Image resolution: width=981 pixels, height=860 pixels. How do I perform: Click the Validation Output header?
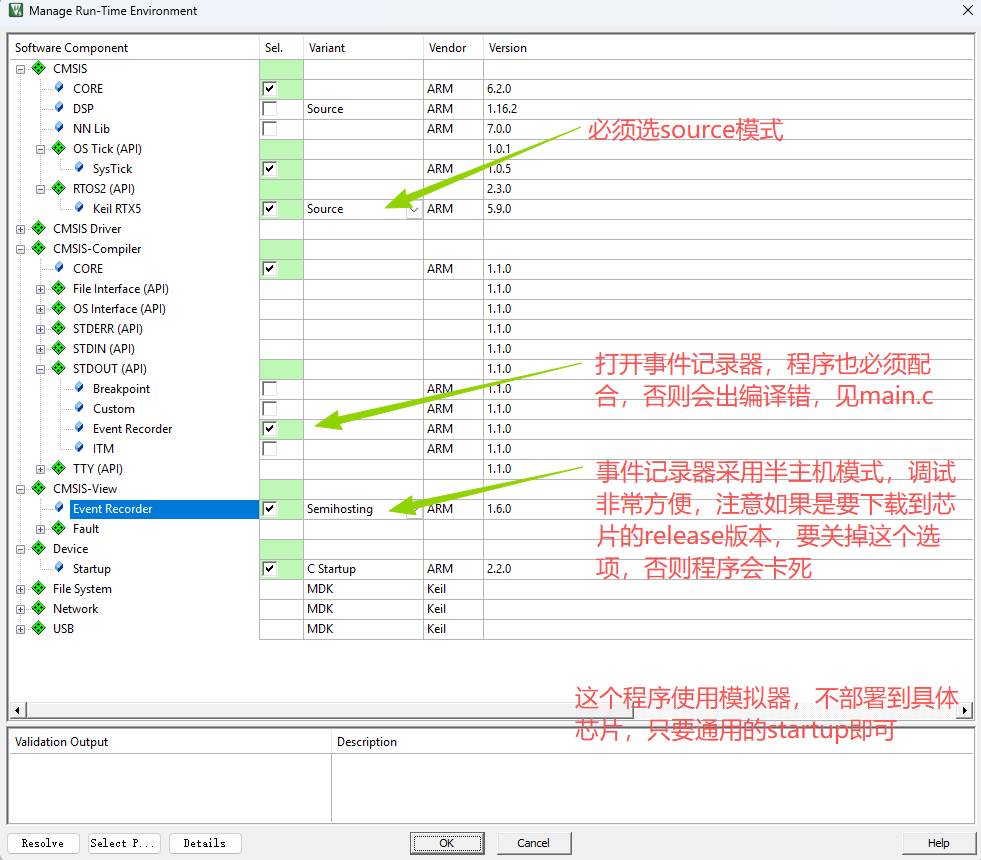pyautogui.click(x=170, y=742)
